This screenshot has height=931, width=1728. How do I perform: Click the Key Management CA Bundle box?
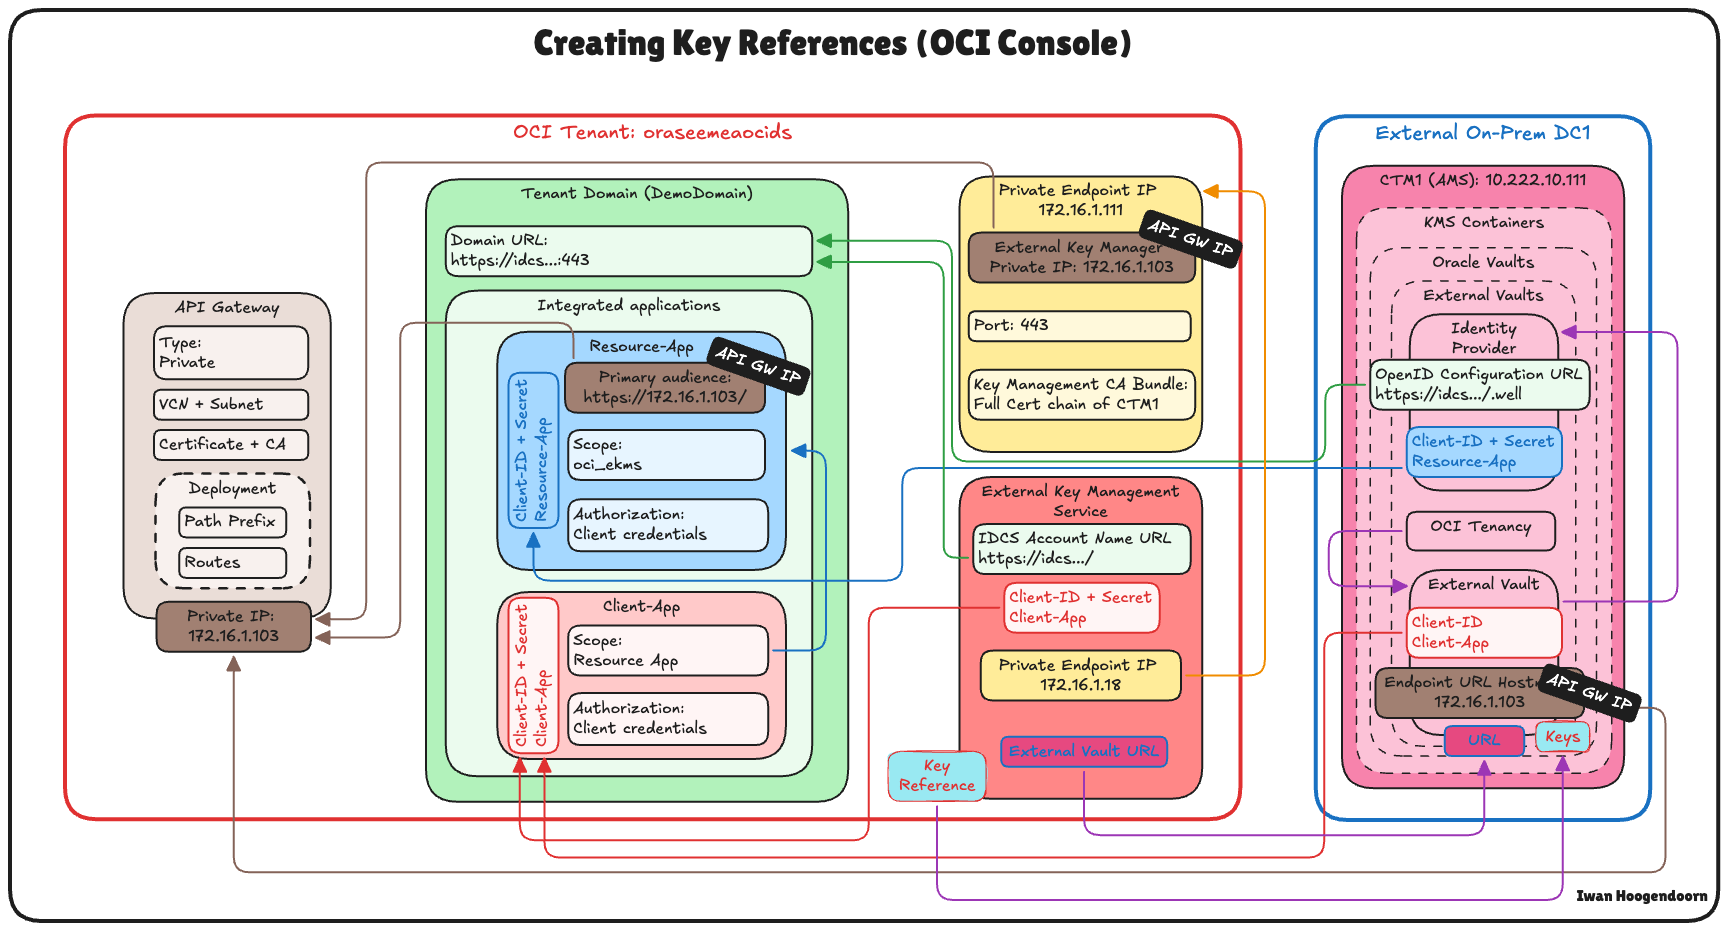point(1081,395)
